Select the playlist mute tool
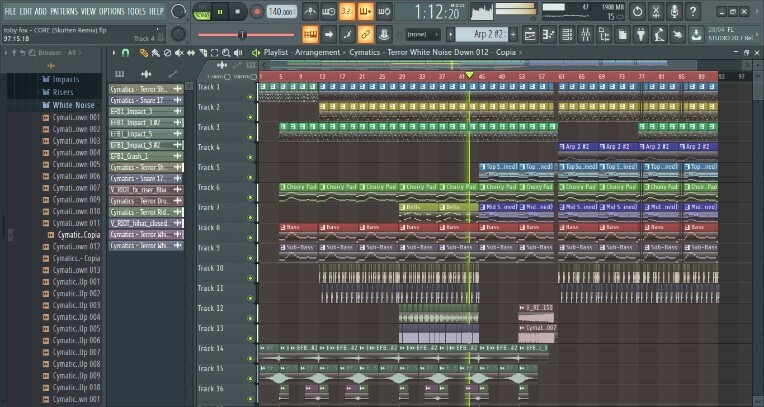Screen dimensions: 764x407 pos(179,53)
